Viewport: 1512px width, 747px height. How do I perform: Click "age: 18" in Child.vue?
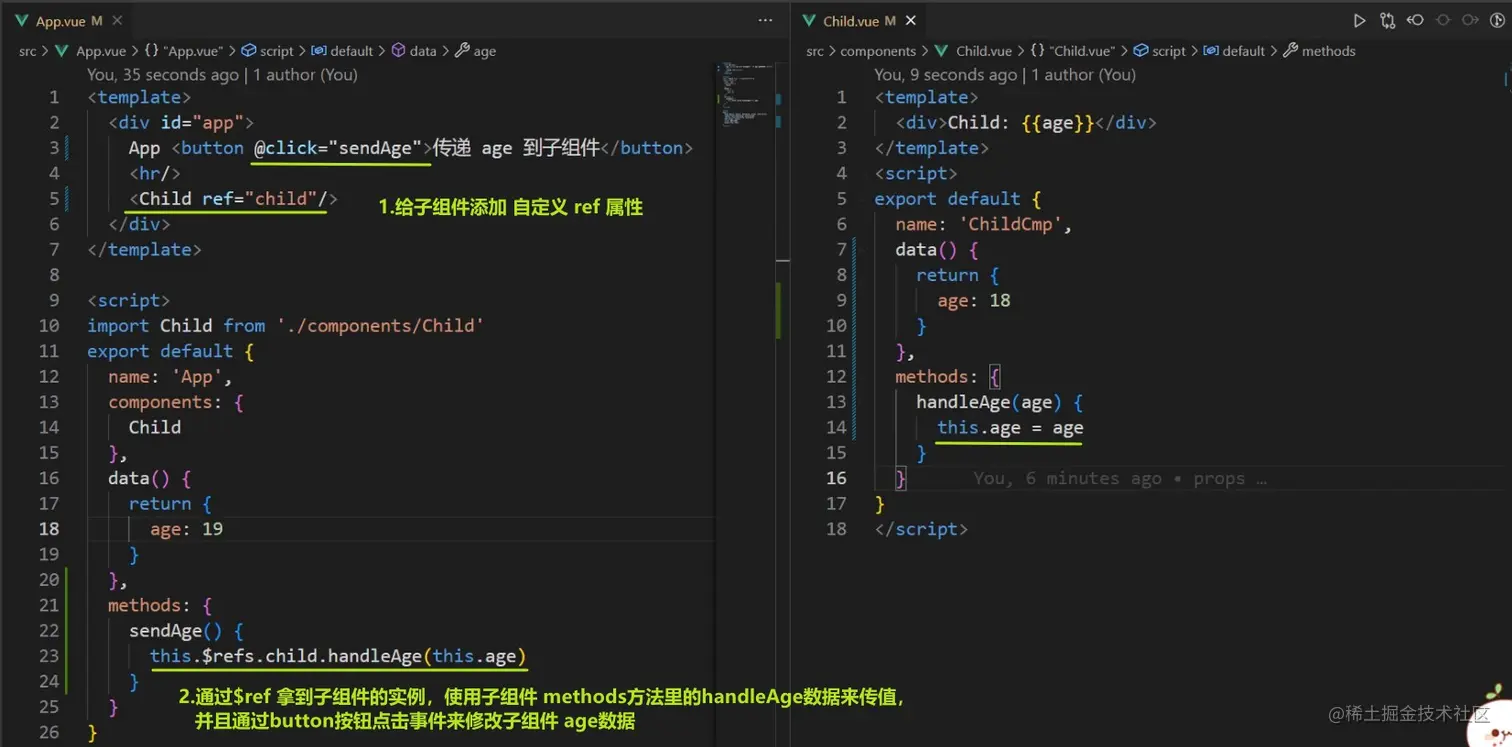(974, 300)
